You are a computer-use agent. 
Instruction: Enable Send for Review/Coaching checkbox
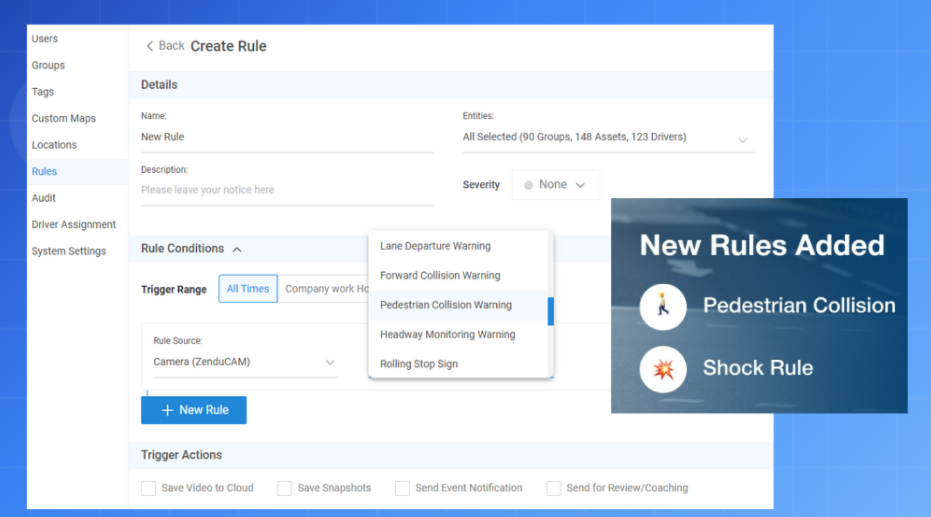pyautogui.click(x=553, y=488)
